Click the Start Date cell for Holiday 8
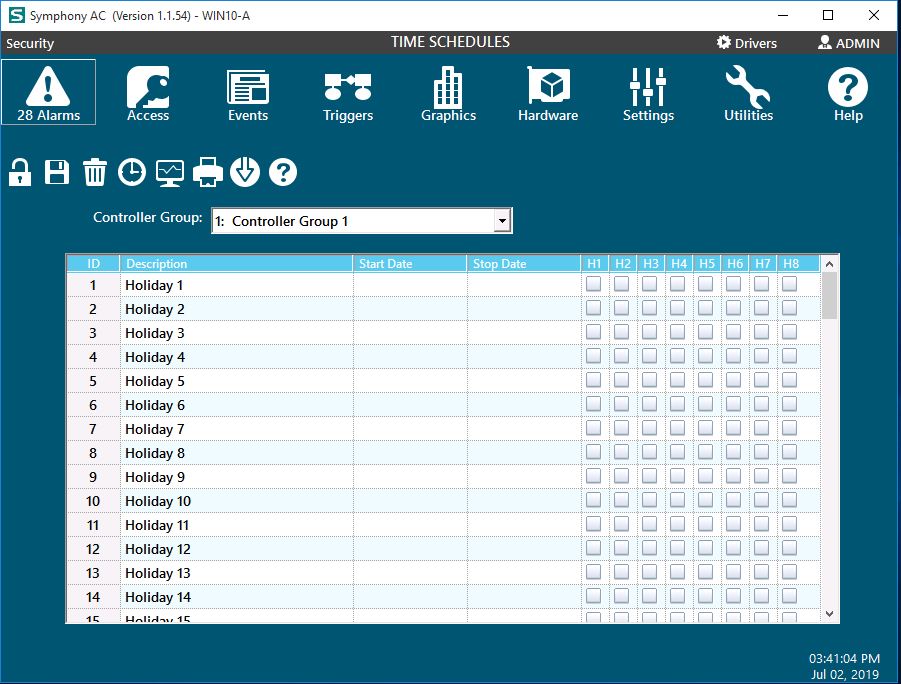Screen dimensions: 901x684 [410, 453]
